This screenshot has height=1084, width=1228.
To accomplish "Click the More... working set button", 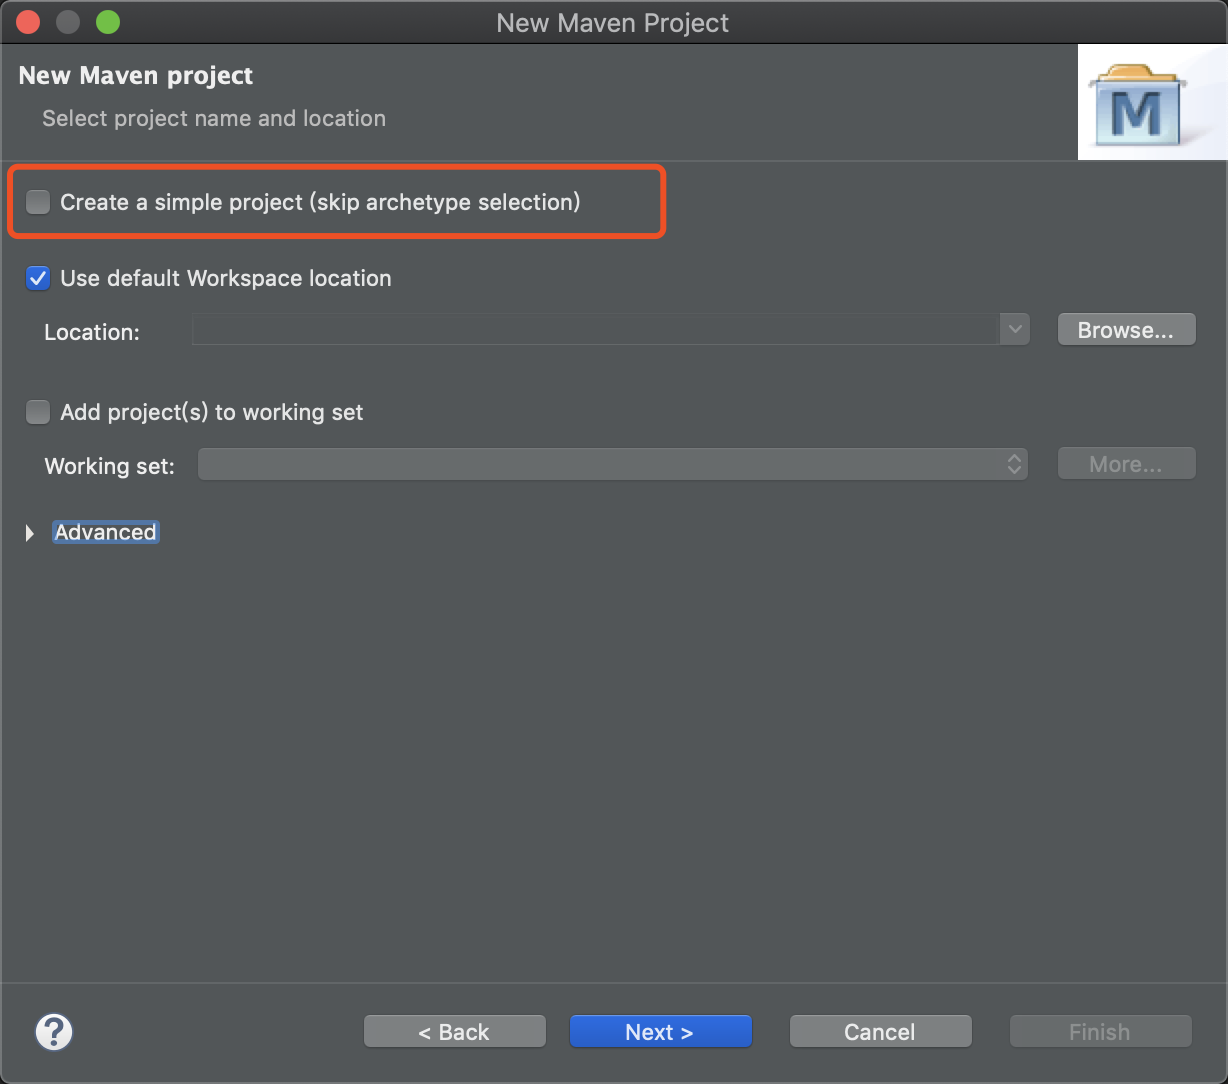I will [1126, 464].
